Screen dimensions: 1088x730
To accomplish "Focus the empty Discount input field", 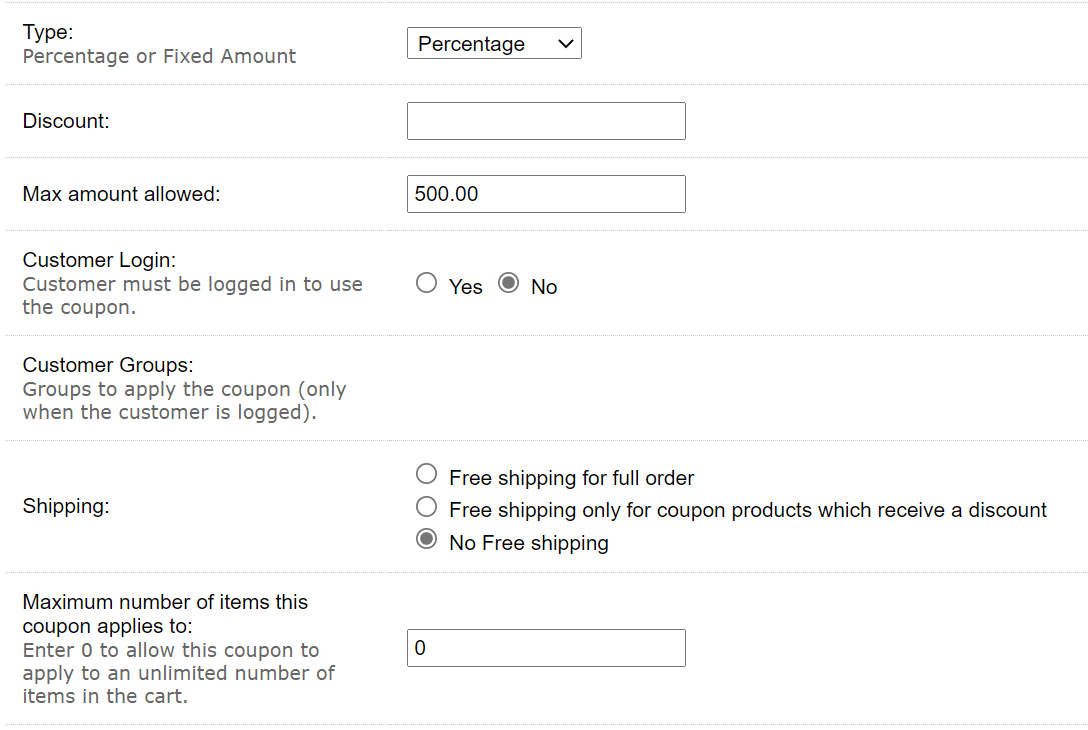I will 546,121.
